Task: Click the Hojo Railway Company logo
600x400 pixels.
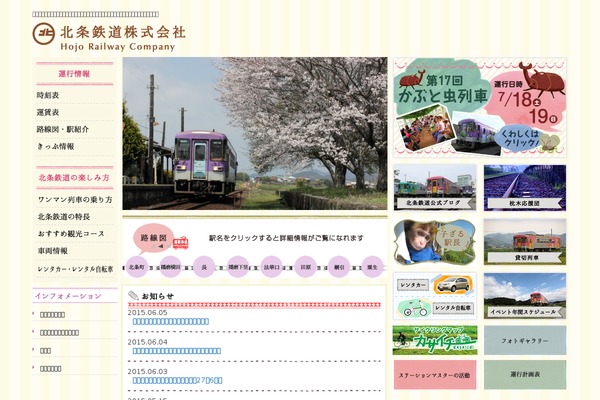Action: (109, 37)
